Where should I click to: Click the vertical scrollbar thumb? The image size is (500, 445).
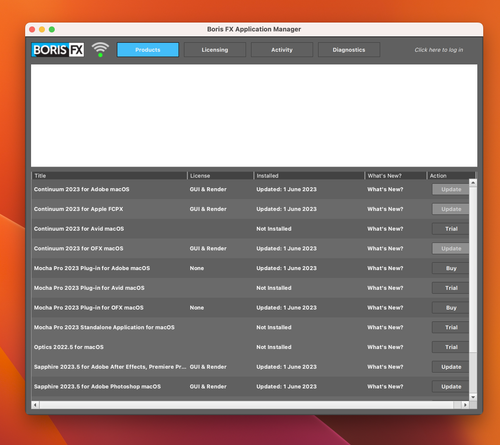[x=473, y=269]
